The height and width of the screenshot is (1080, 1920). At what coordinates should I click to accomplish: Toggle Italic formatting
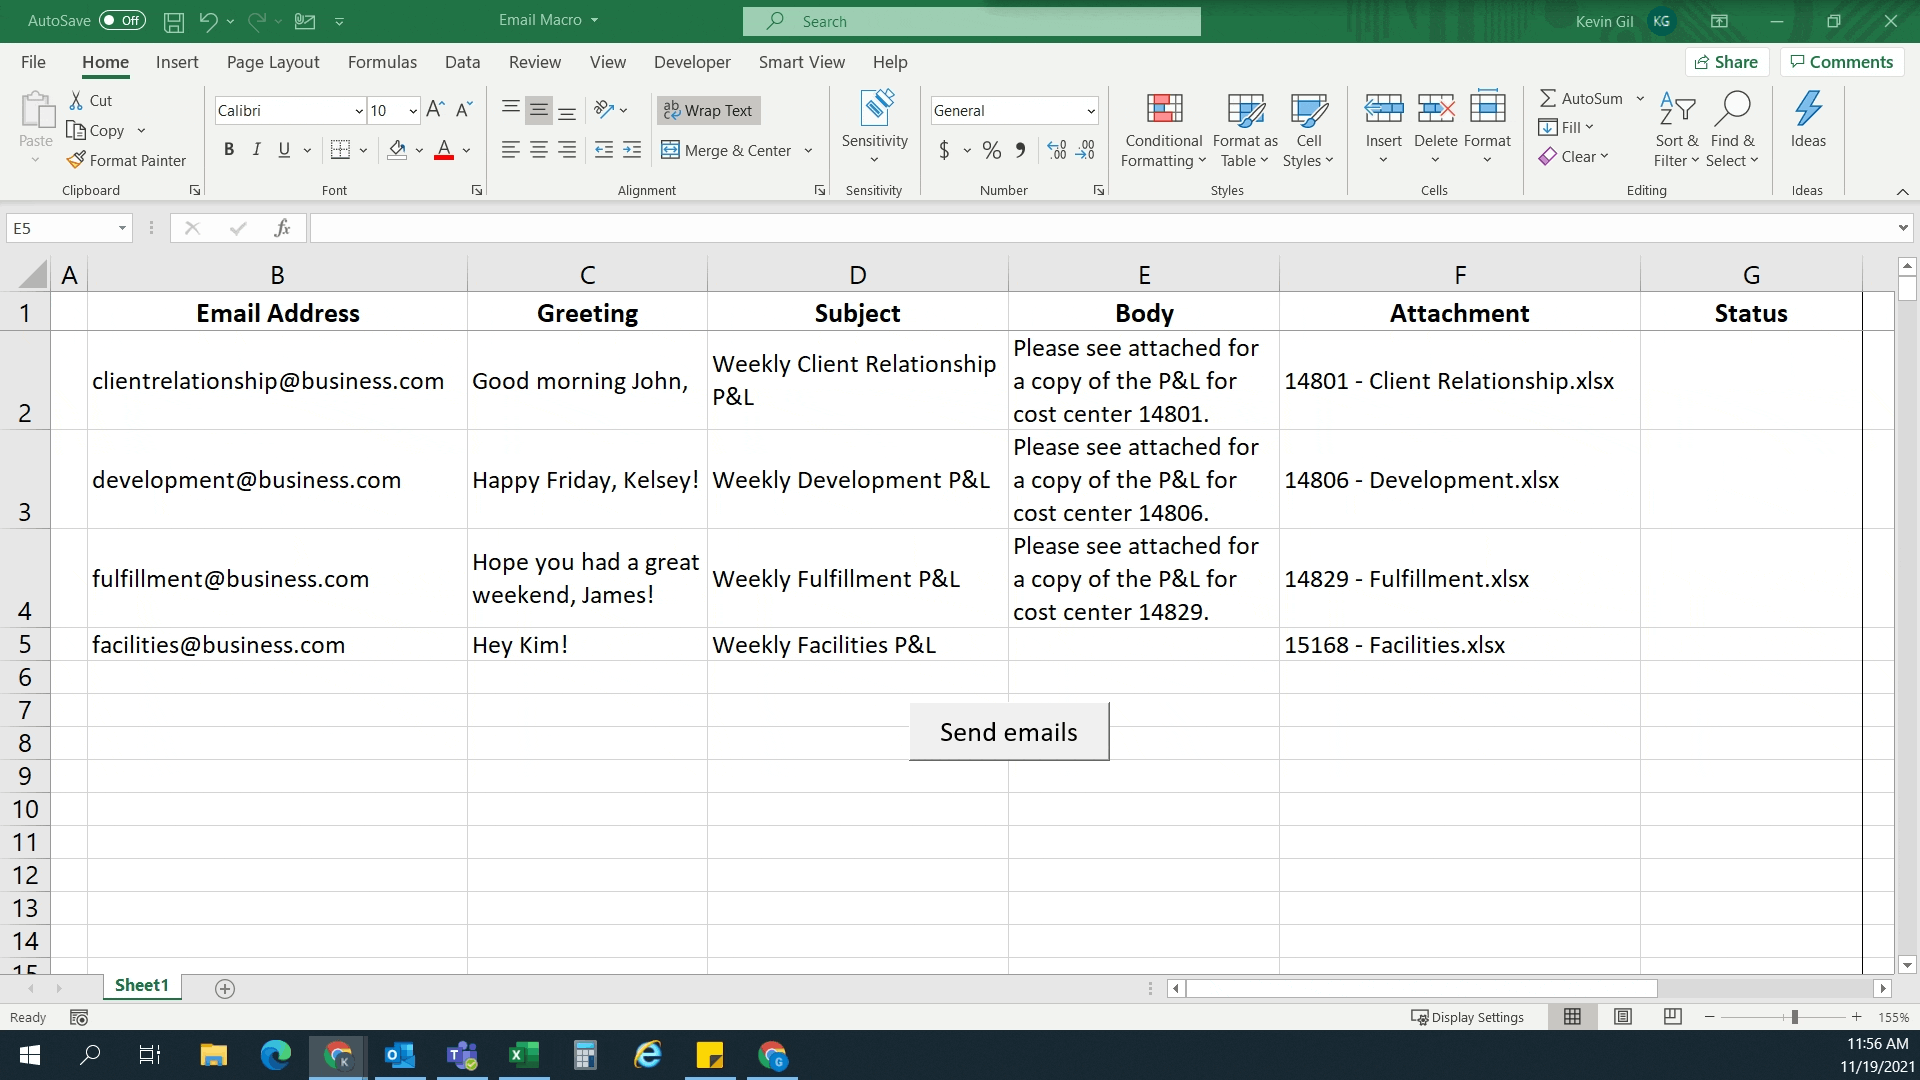(257, 150)
